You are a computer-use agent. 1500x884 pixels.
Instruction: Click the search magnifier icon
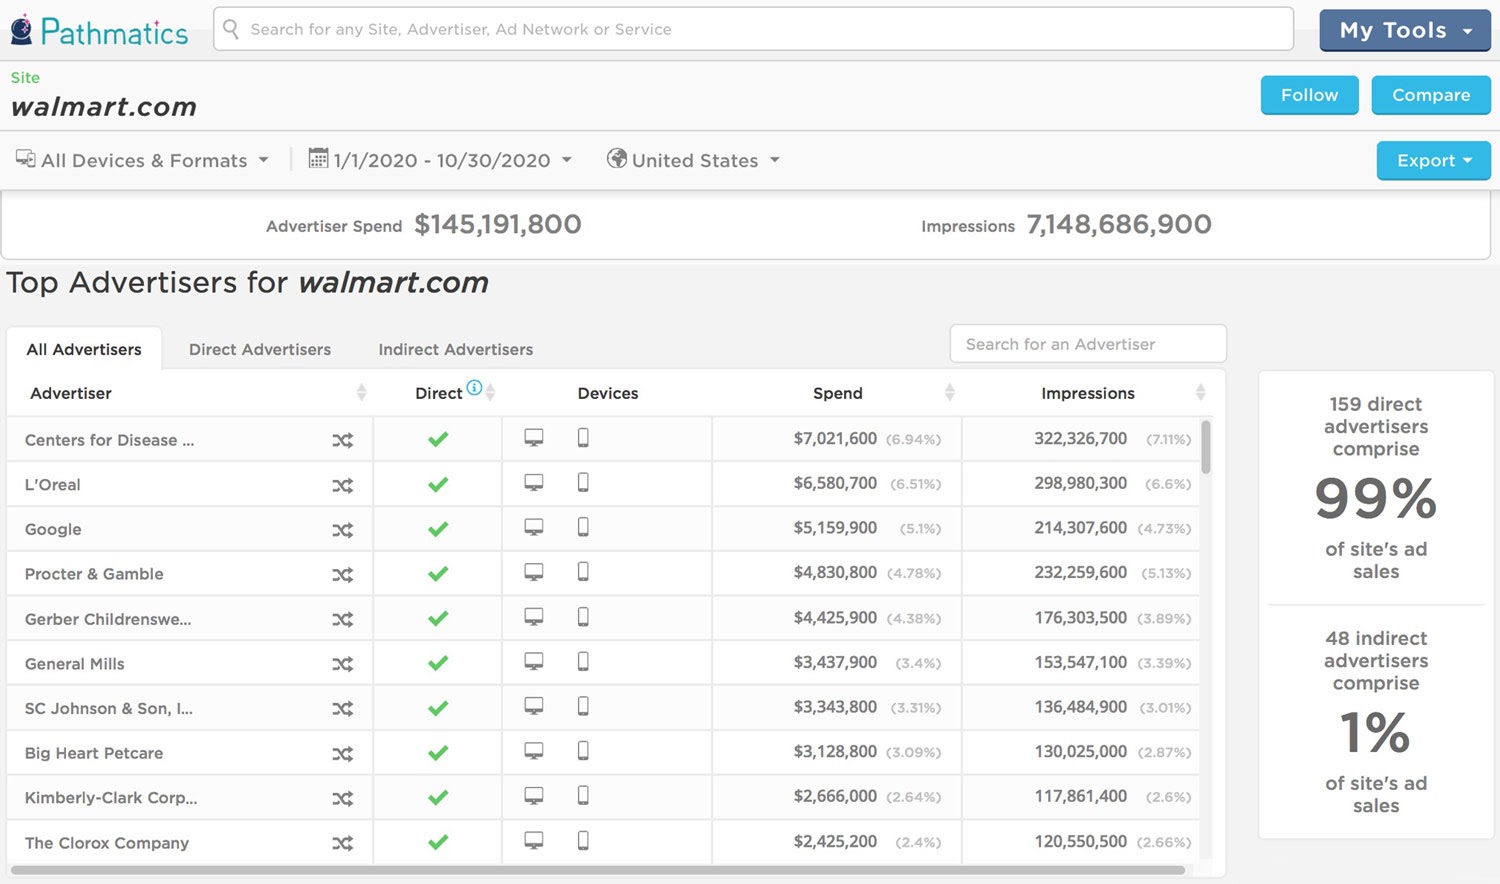click(x=231, y=29)
